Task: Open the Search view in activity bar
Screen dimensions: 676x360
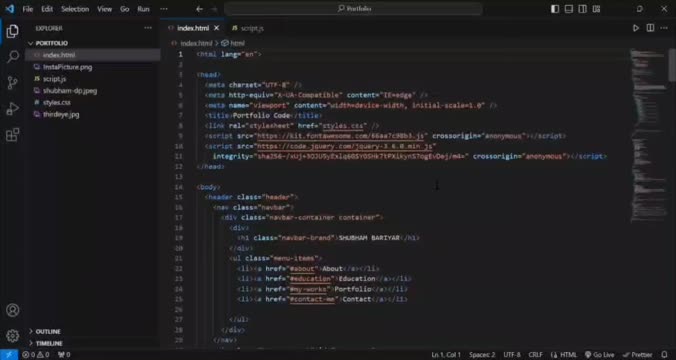Action: click(x=13, y=56)
